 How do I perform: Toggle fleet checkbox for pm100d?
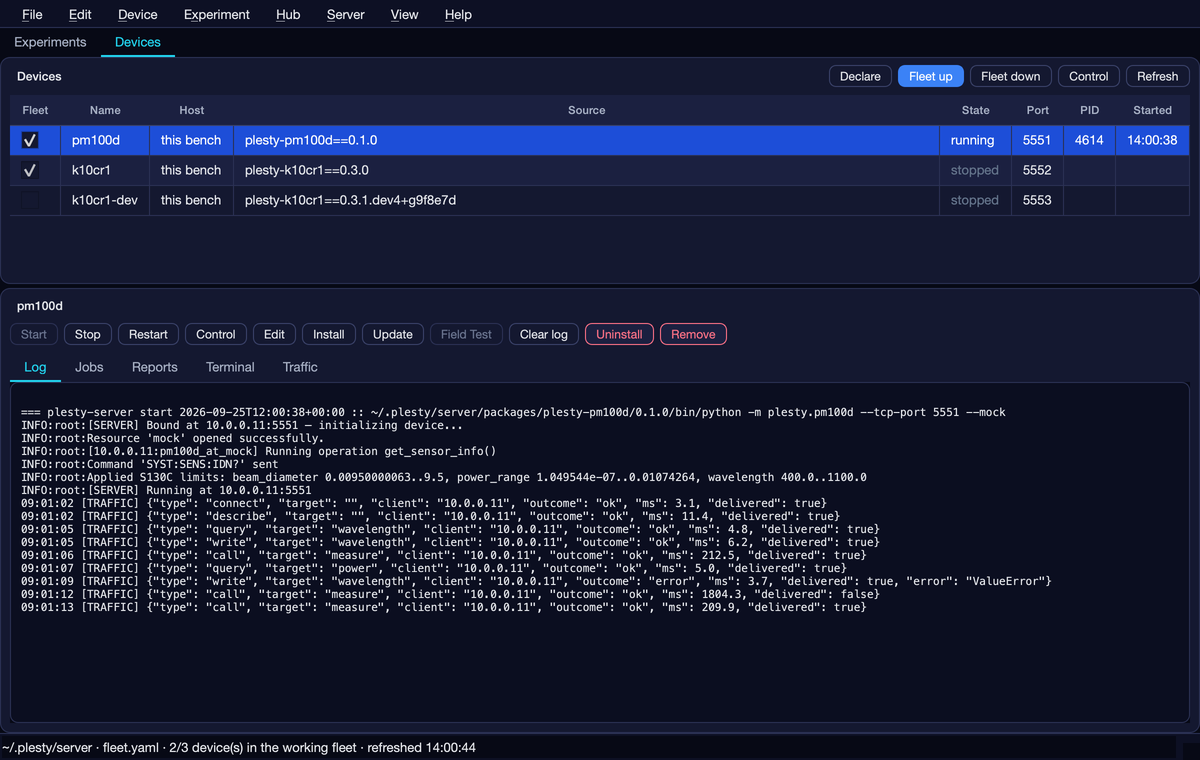click(x=30, y=140)
